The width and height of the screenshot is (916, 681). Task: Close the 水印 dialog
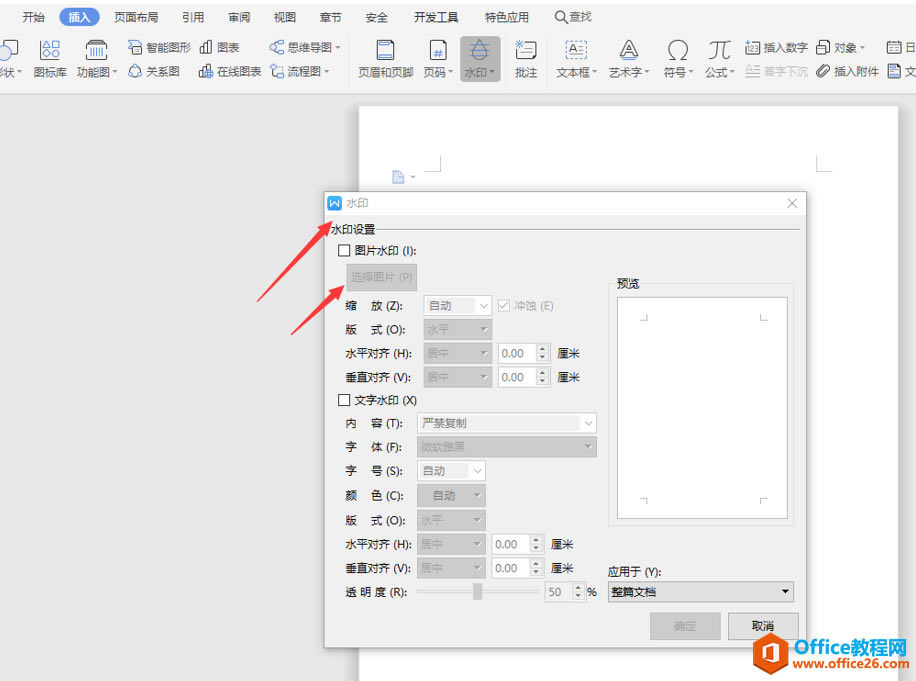coord(792,203)
